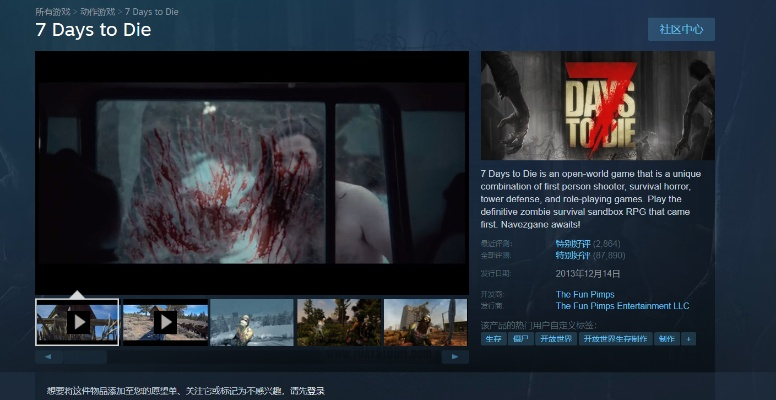This screenshot has height=400, width=776.
Task: Play the second trailer thumbnail
Action: coord(165,322)
